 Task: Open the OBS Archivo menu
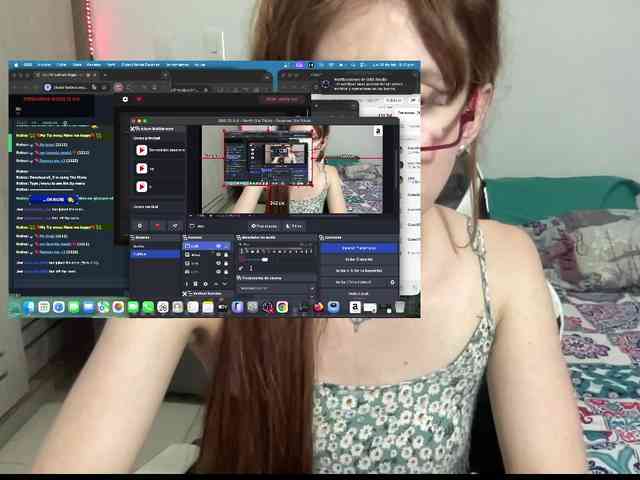coord(44,64)
